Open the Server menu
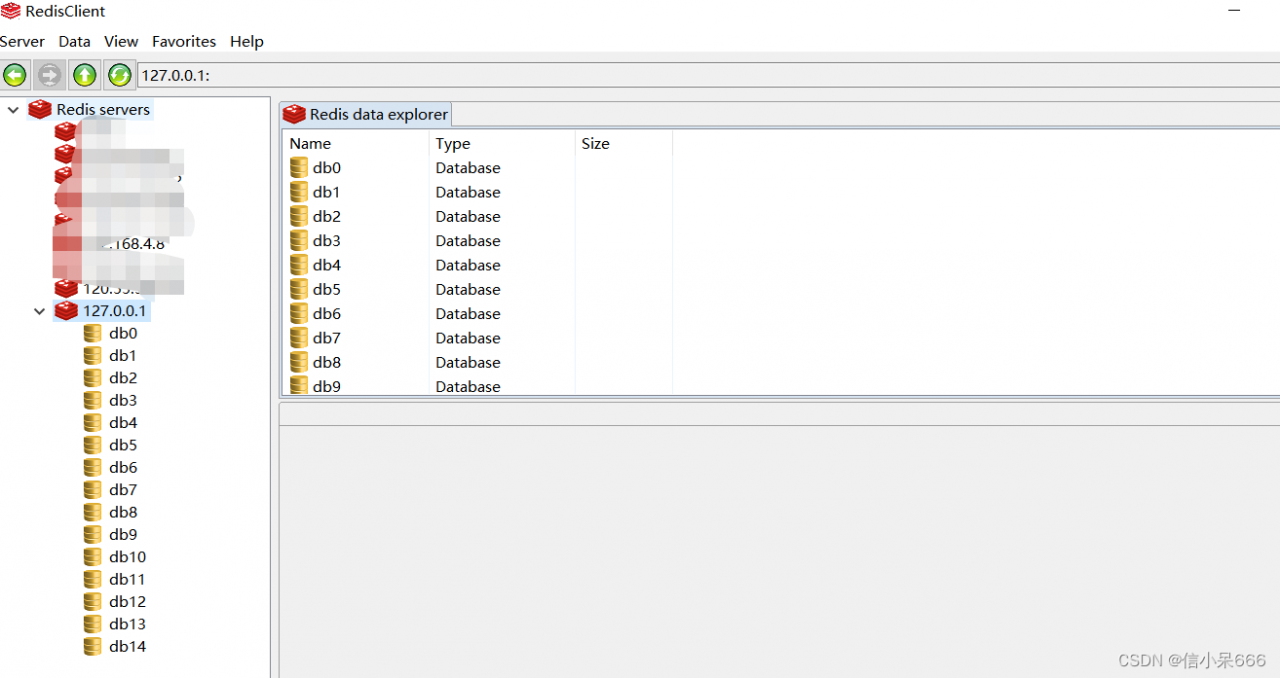Viewport: 1280px width, 678px height. pos(22,42)
